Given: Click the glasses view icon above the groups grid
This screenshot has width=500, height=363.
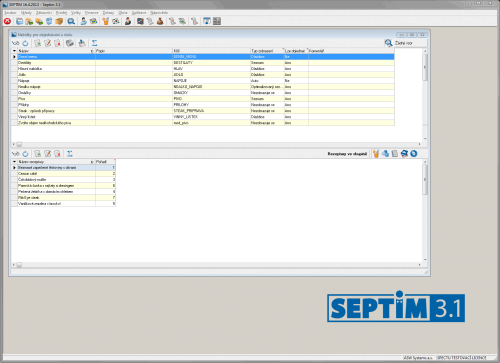Looking at the screenshot, I should tap(15, 43).
